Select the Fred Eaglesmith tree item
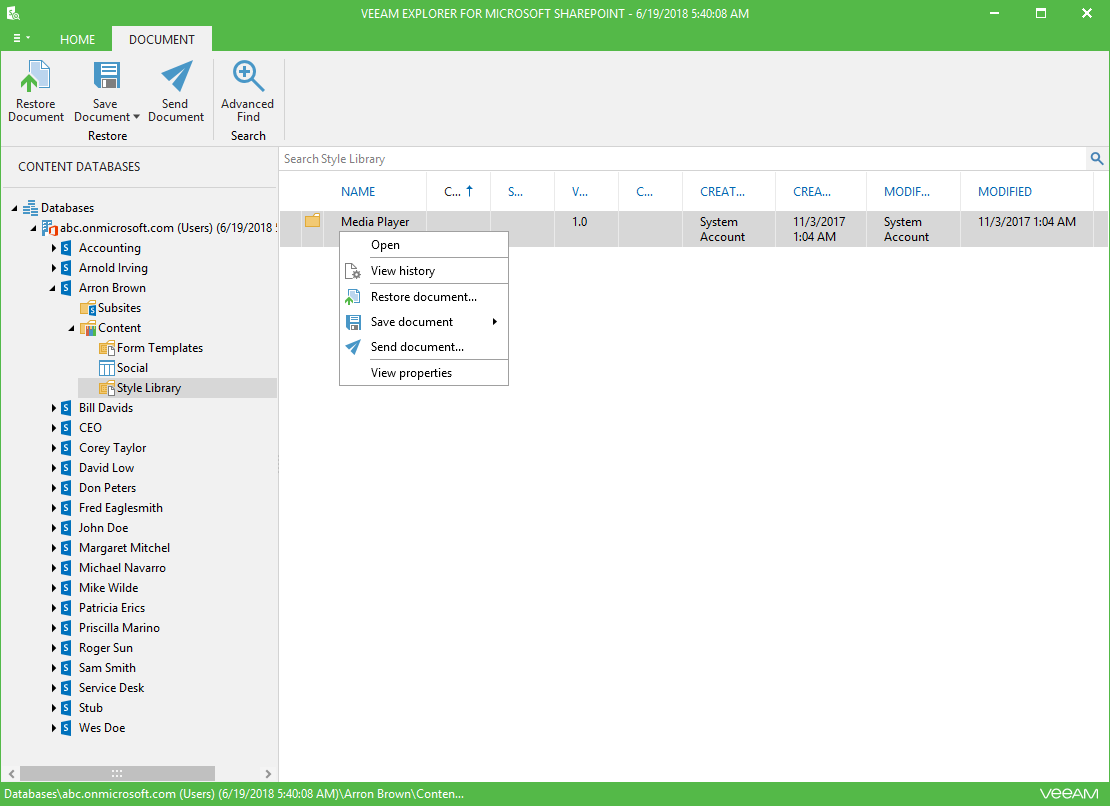The height and width of the screenshot is (806, 1110). (x=121, y=508)
